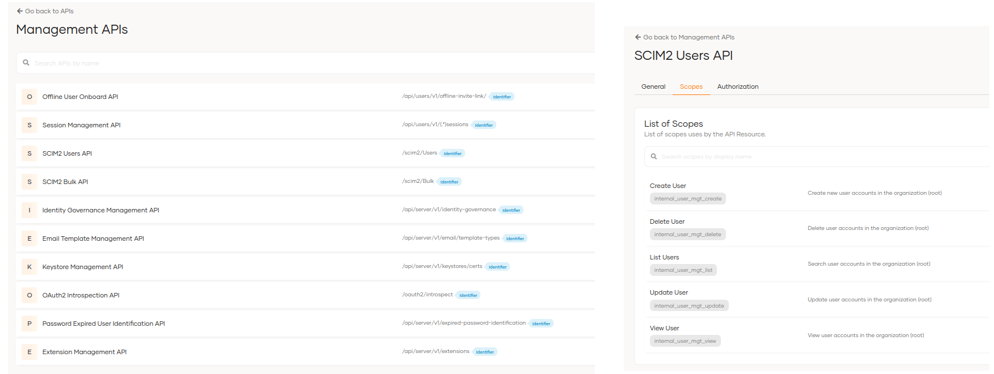The width and height of the screenshot is (994, 374).
Task: Click the internal_user_mgt_view scope tag
Action: coord(685,341)
